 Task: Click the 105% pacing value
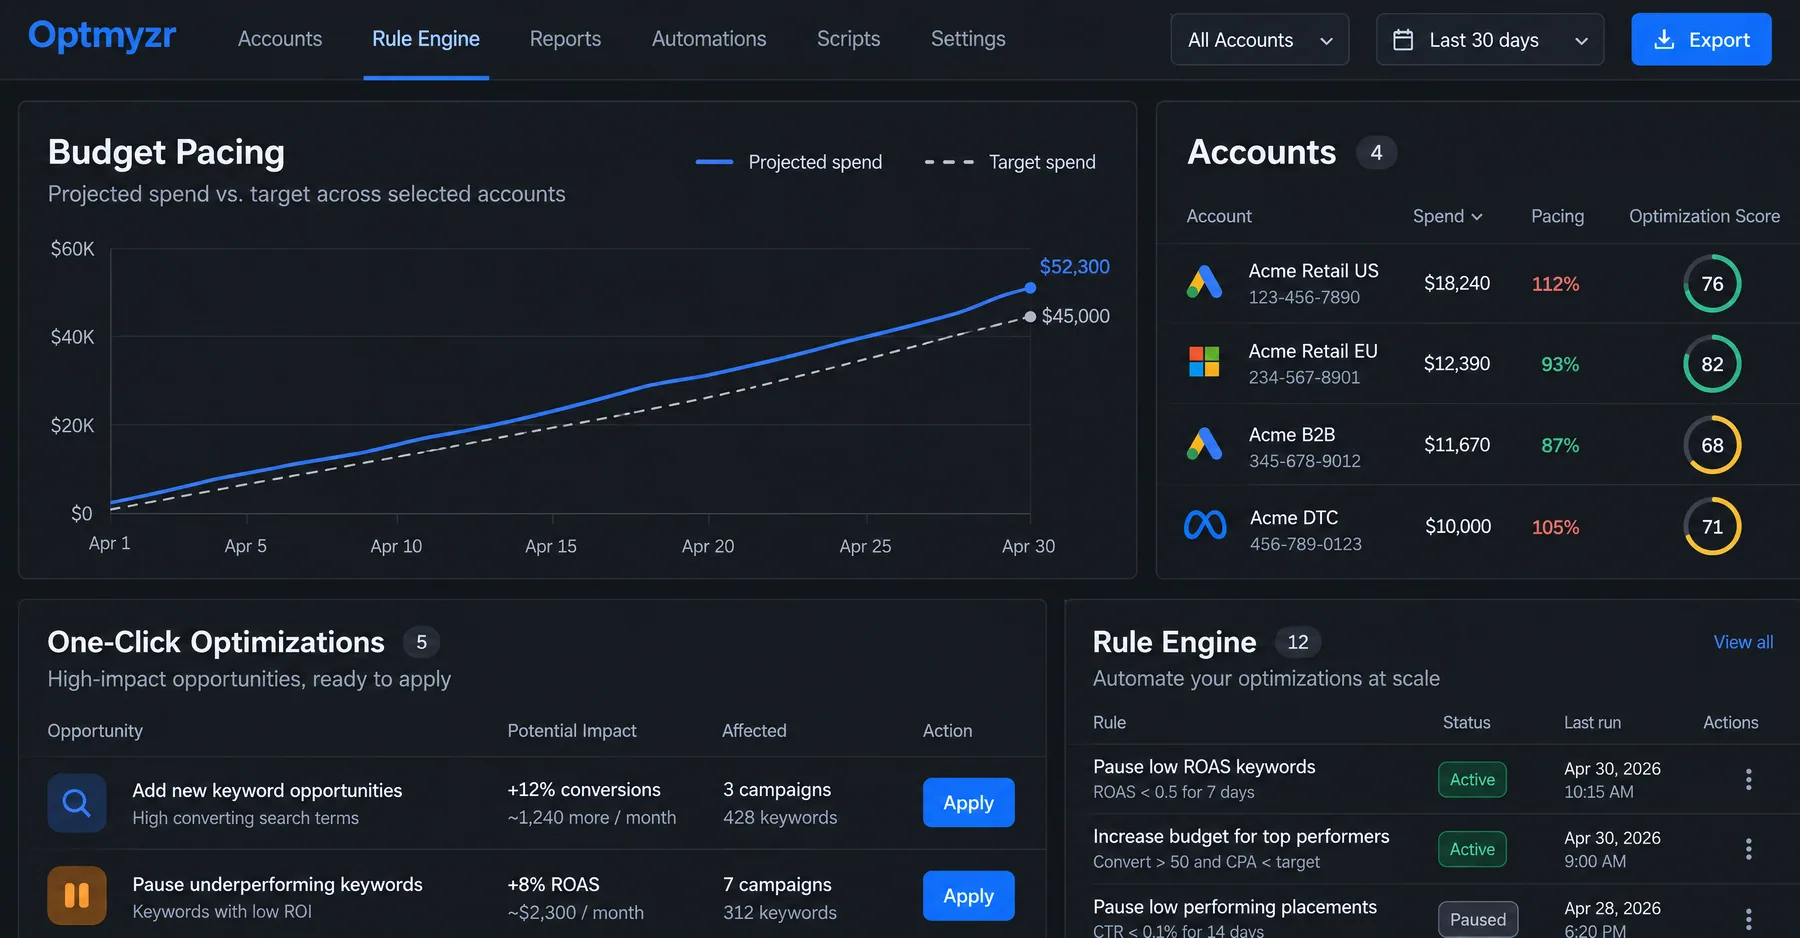click(x=1555, y=527)
